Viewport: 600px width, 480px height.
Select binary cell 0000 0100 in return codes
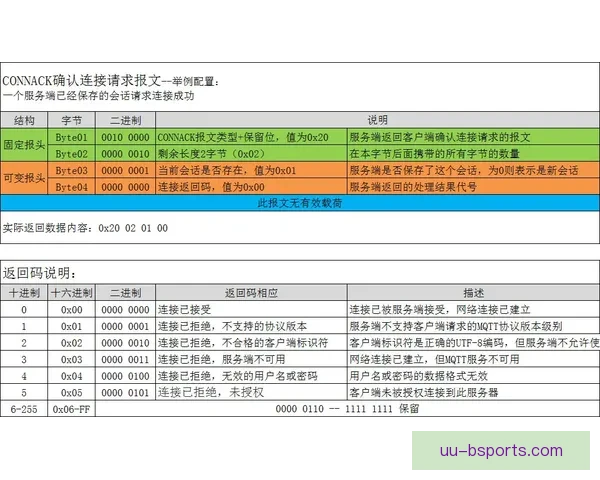[x=126, y=376]
